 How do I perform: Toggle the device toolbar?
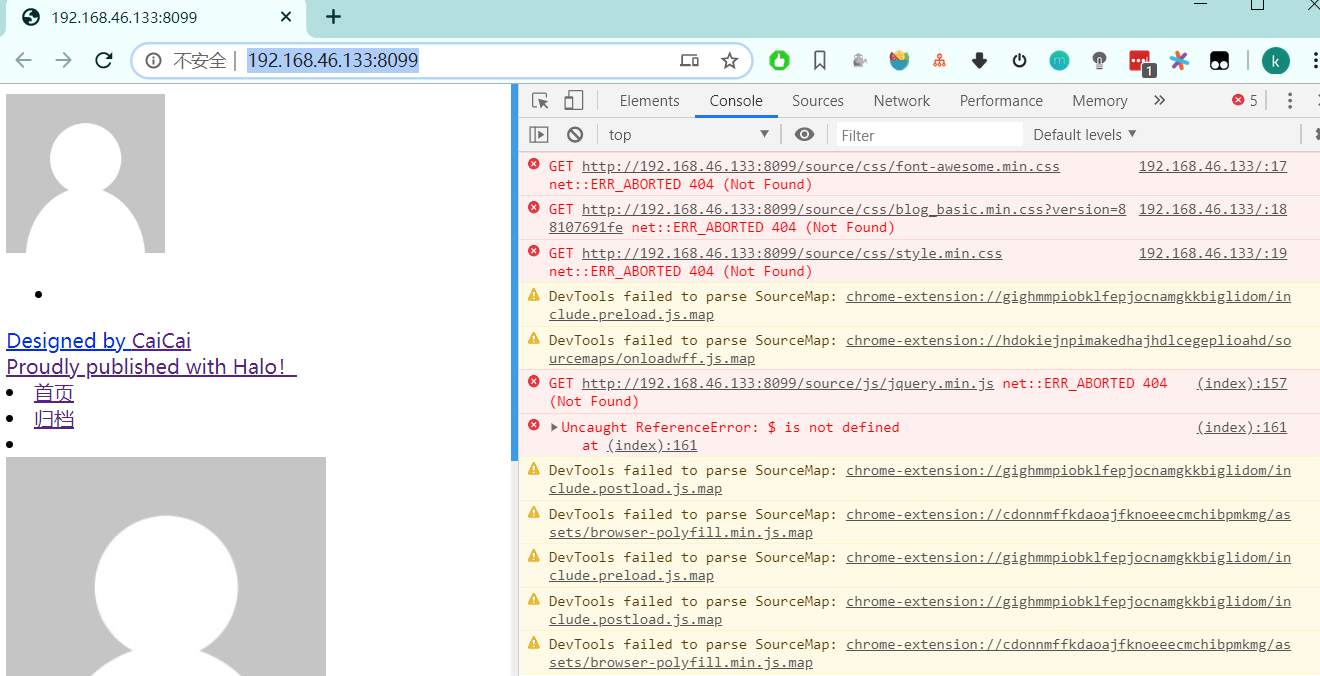point(573,100)
